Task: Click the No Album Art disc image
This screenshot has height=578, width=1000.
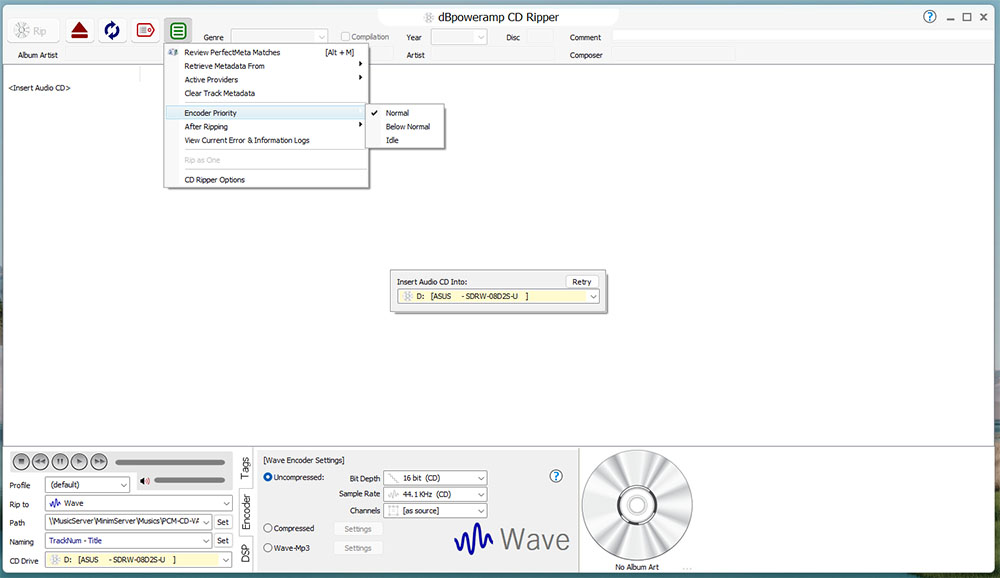Action: coord(636,508)
